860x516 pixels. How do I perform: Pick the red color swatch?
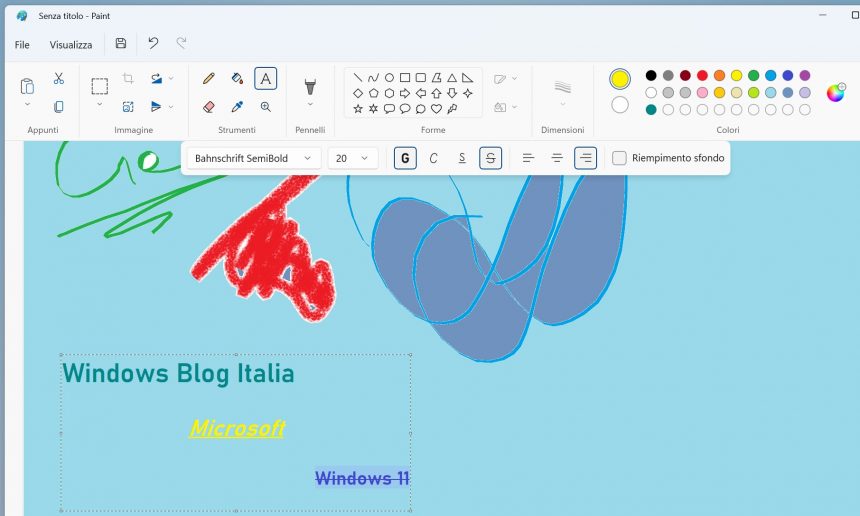pyautogui.click(x=703, y=75)
